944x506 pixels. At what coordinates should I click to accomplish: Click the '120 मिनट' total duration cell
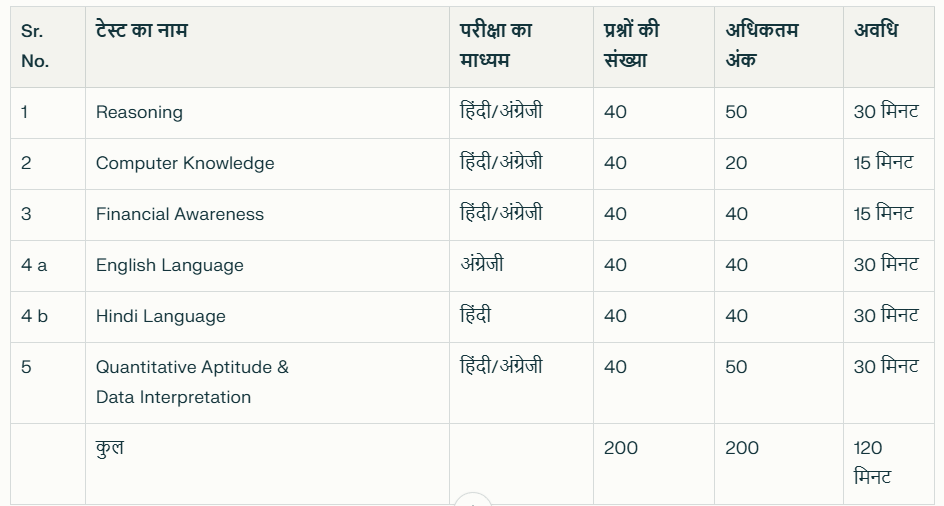point(872,463)
